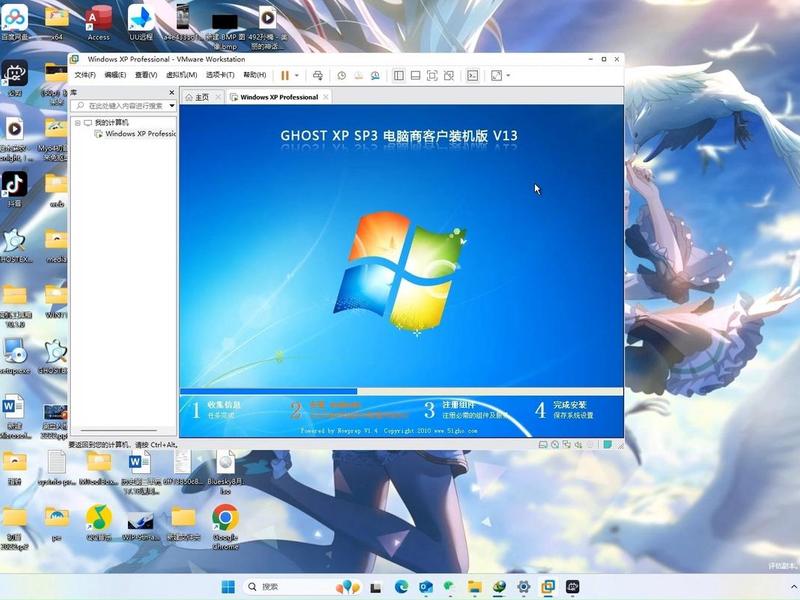Open Settings gear from the taskbar

(x=523, y=587)
